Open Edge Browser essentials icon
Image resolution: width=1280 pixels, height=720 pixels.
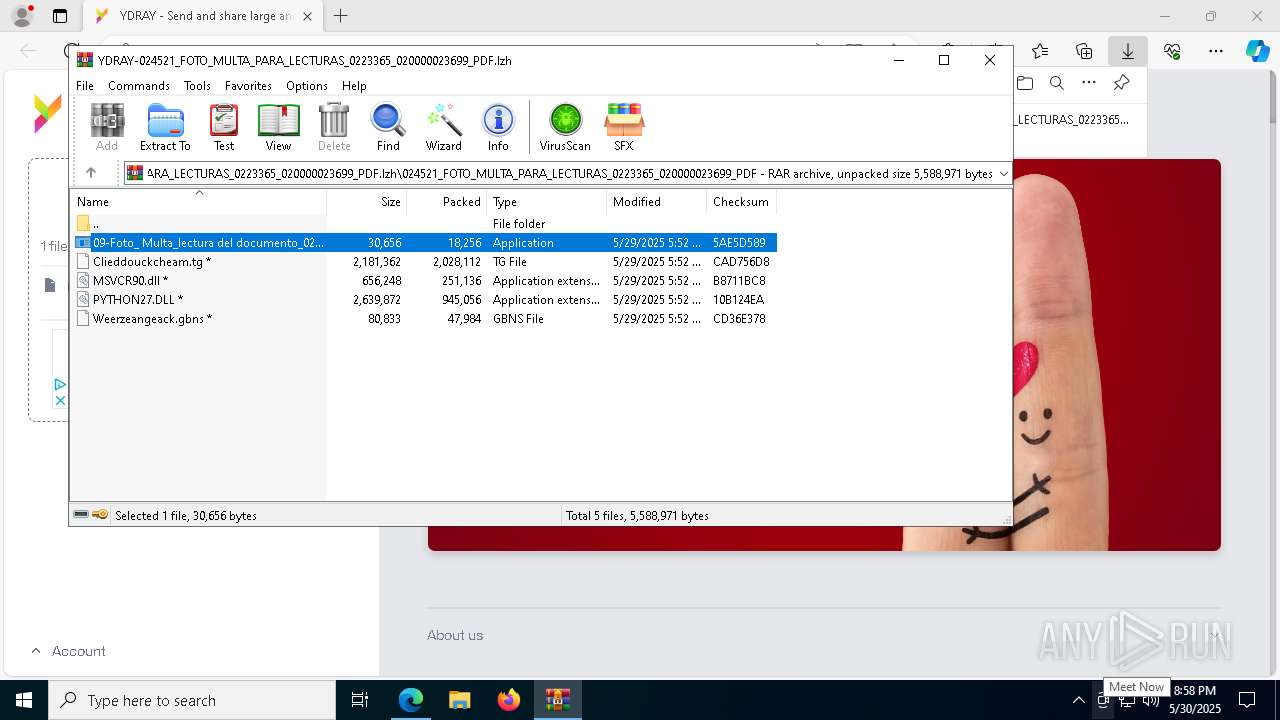[1172, 51]
